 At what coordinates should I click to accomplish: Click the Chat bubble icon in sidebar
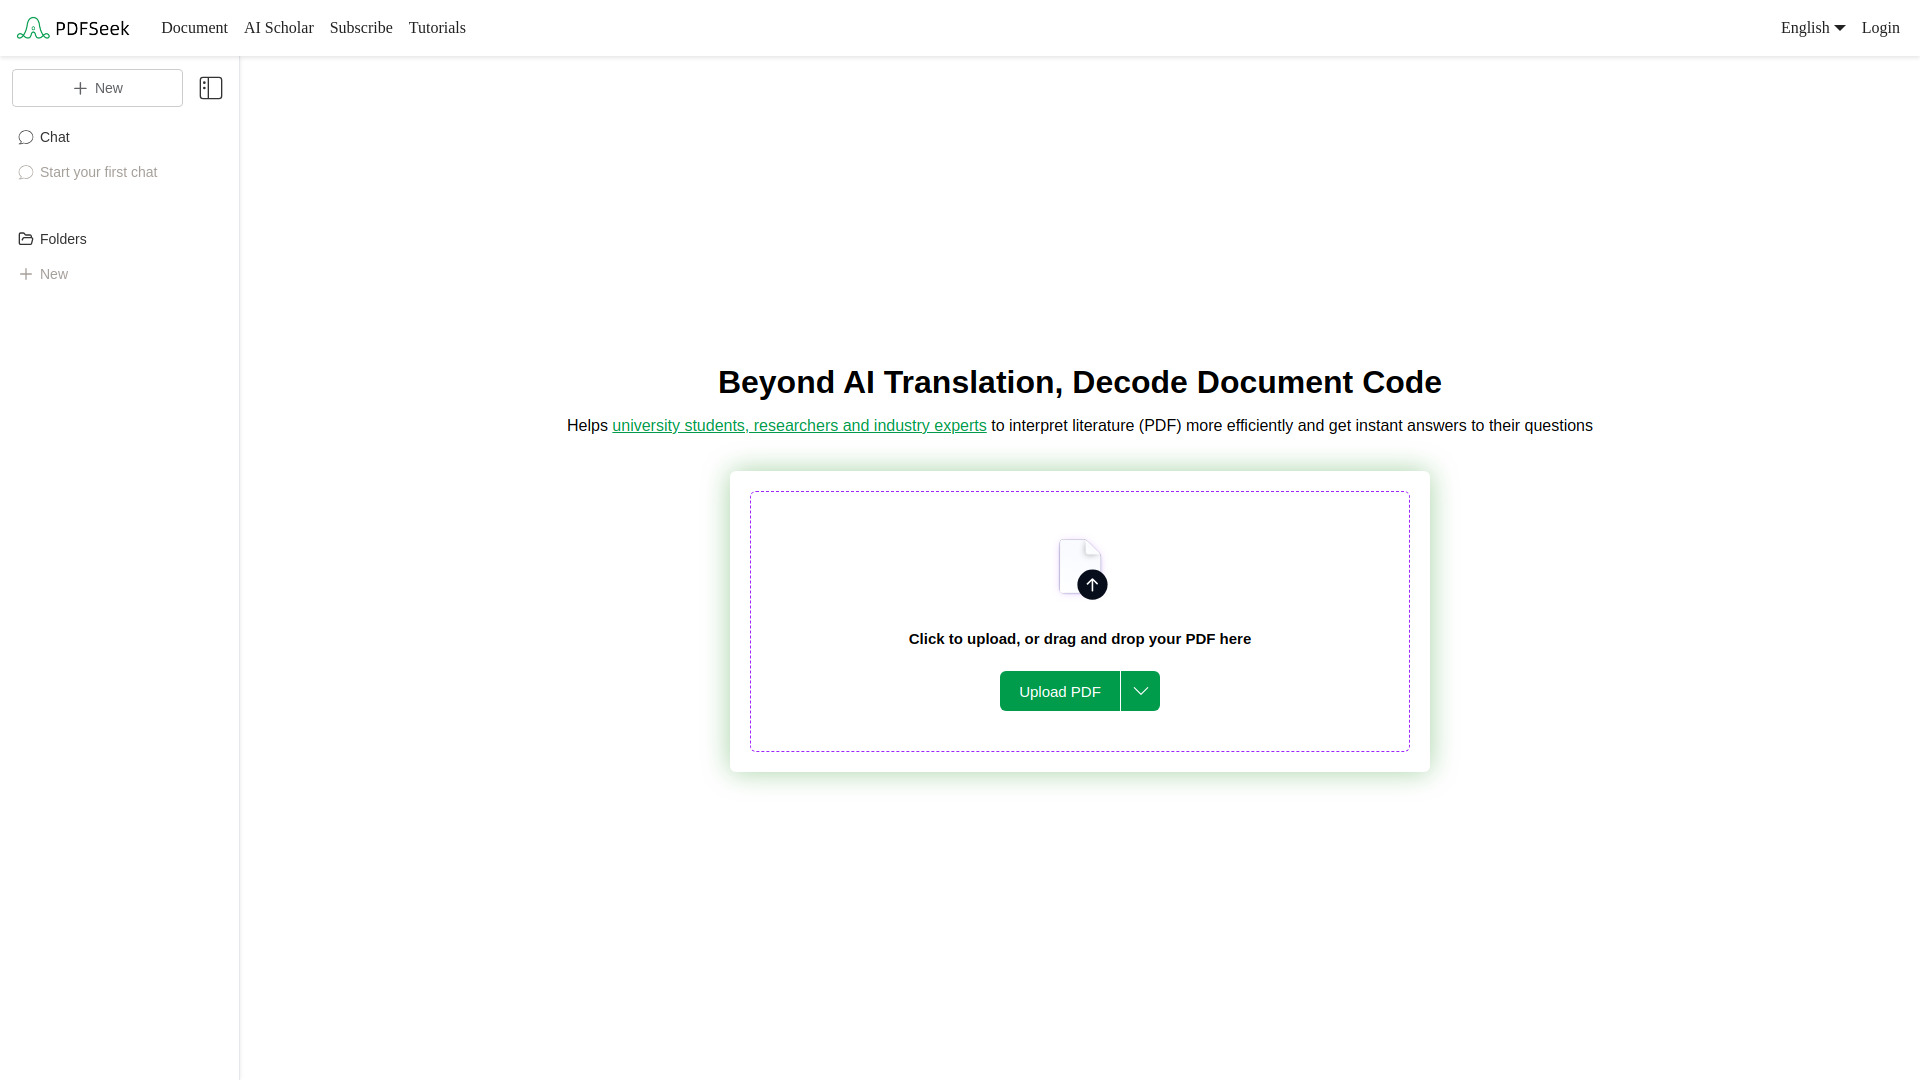(x=26, y=137)
